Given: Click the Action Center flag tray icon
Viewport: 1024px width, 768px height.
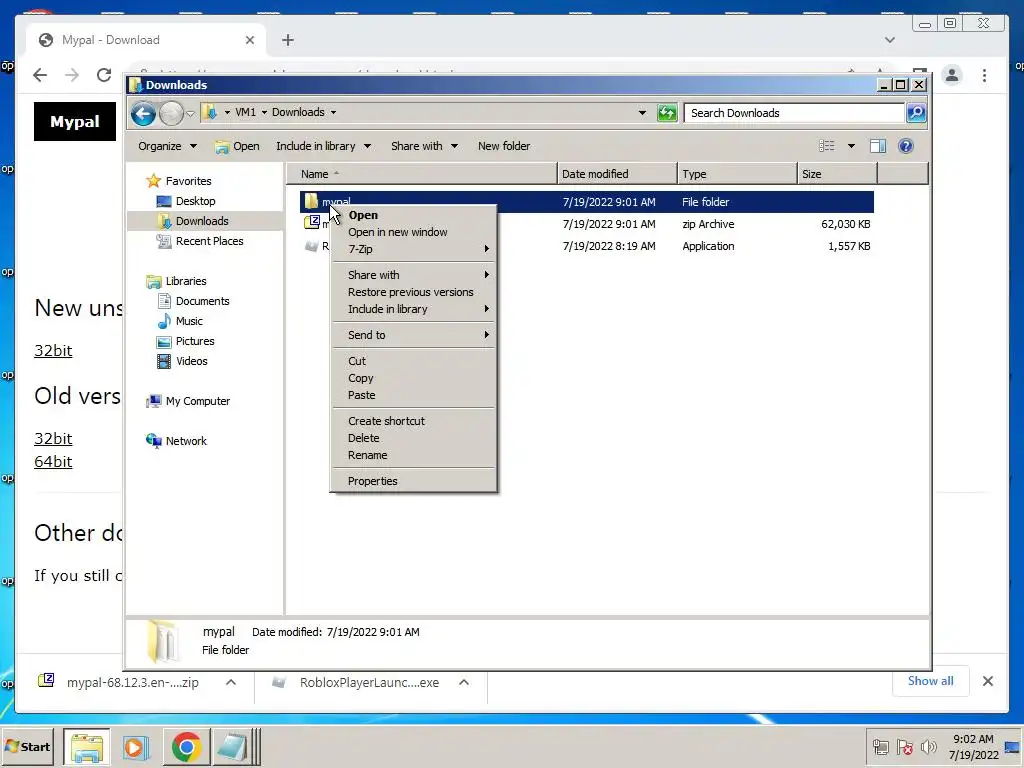Looking at the screenshot, I should click(x=904, y=746).
